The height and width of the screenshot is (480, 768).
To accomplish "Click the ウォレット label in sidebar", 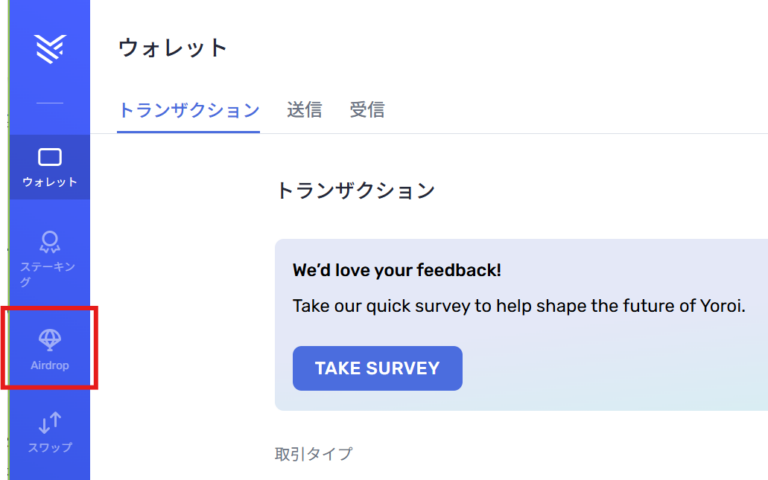I will [49, 183].
